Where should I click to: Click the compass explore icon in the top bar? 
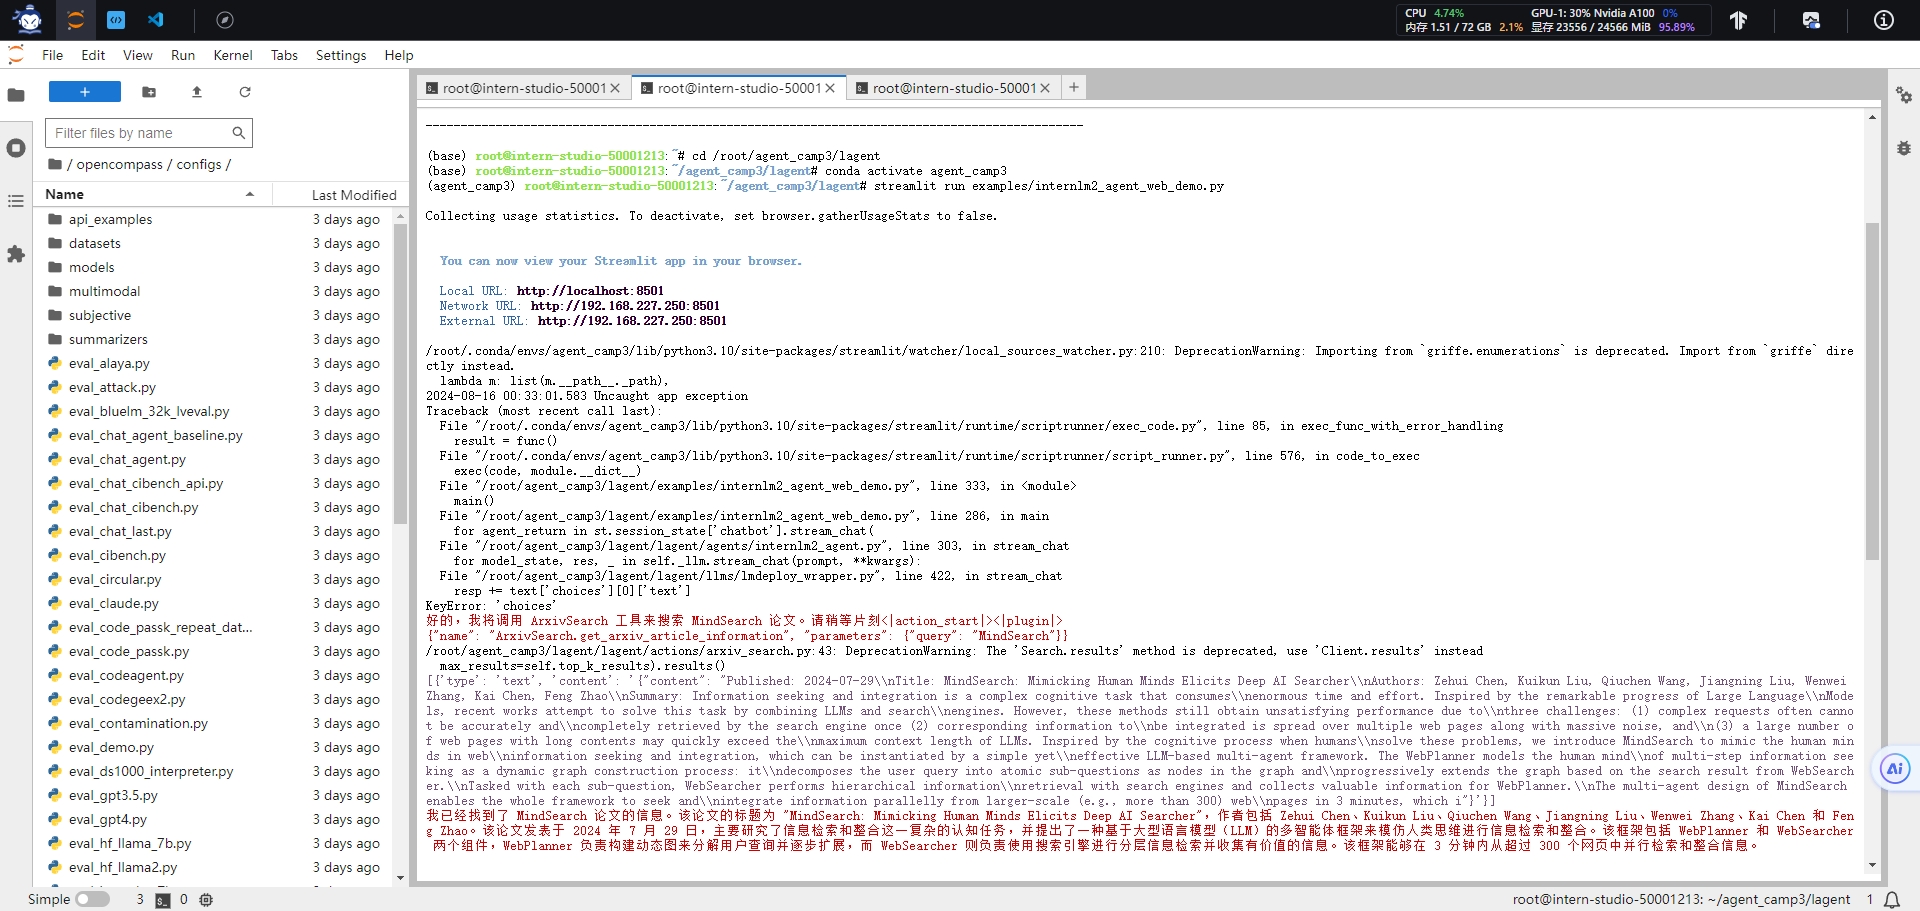[x=225, y=20]
